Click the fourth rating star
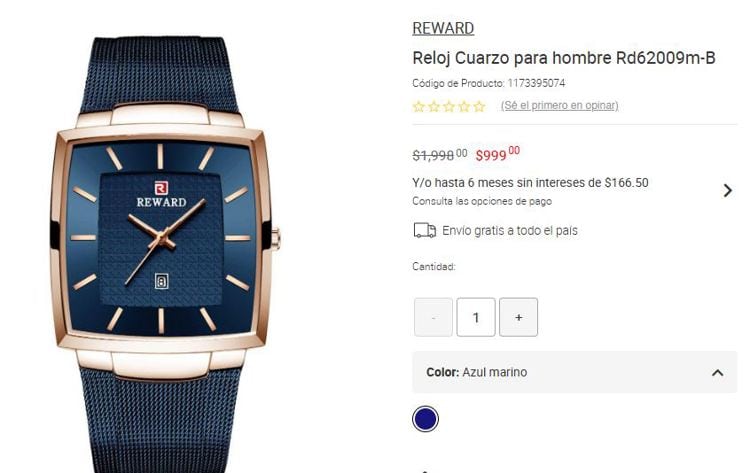The width and height of the screenshot is (750, 473). 464,106
